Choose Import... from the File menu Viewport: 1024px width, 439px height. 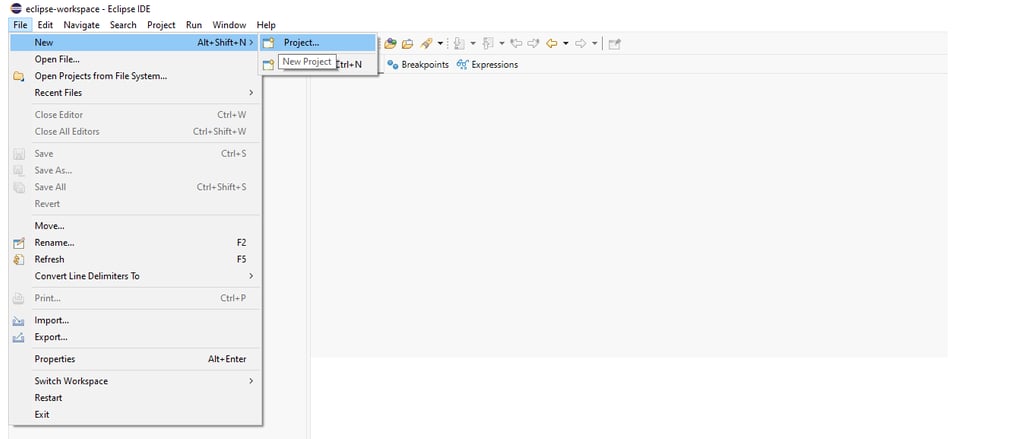(x=136, y=320)
